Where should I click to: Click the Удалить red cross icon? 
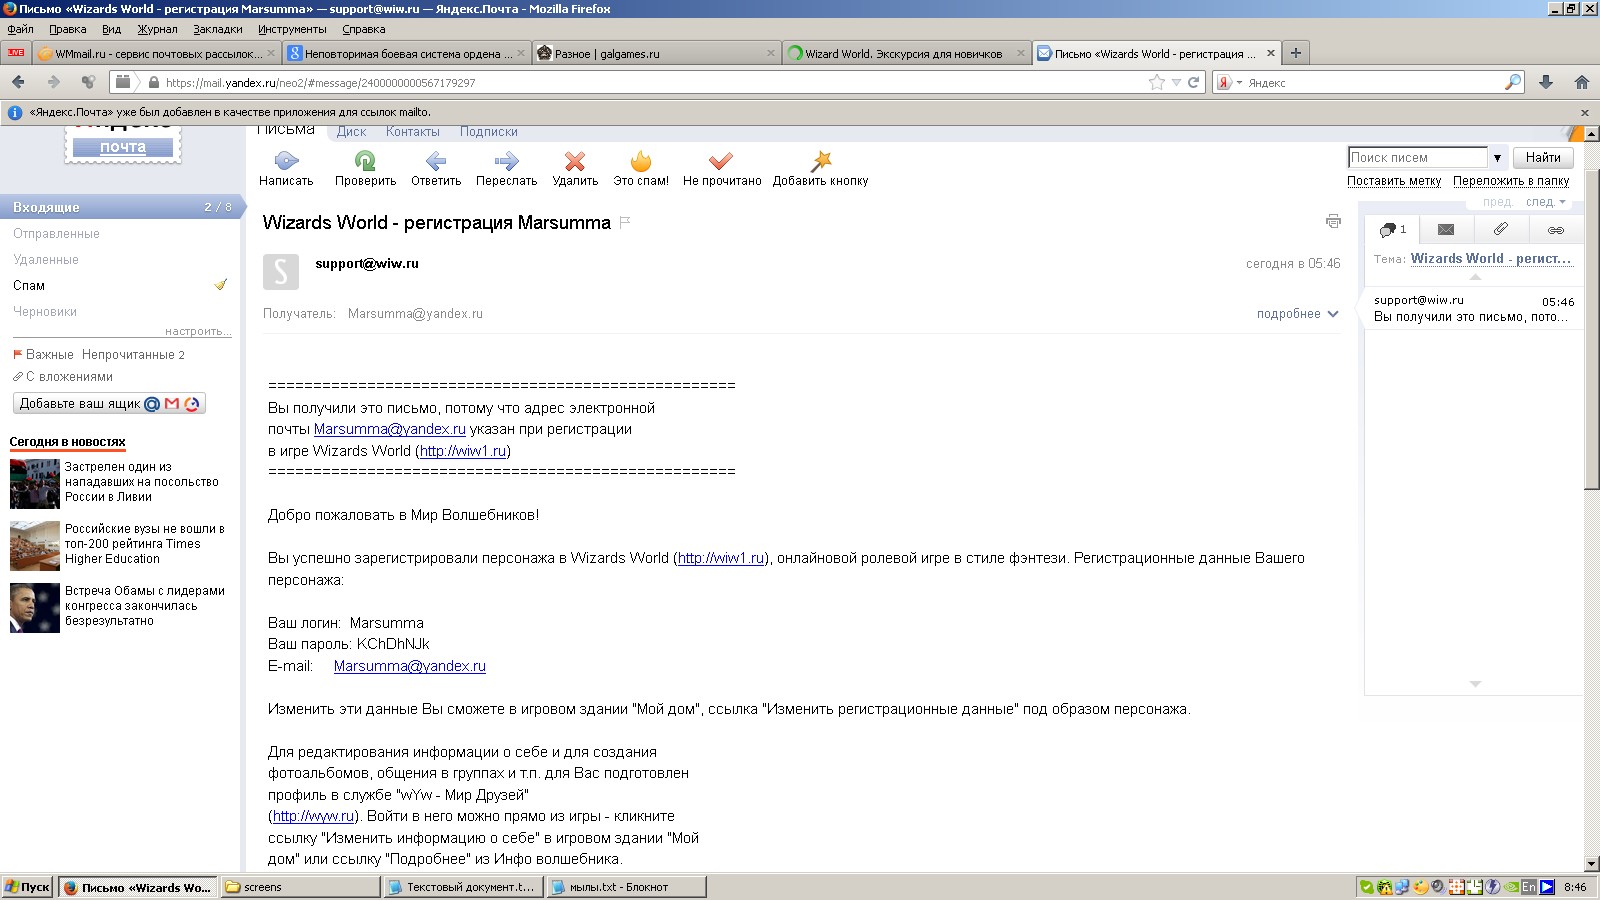click(575, 160)
